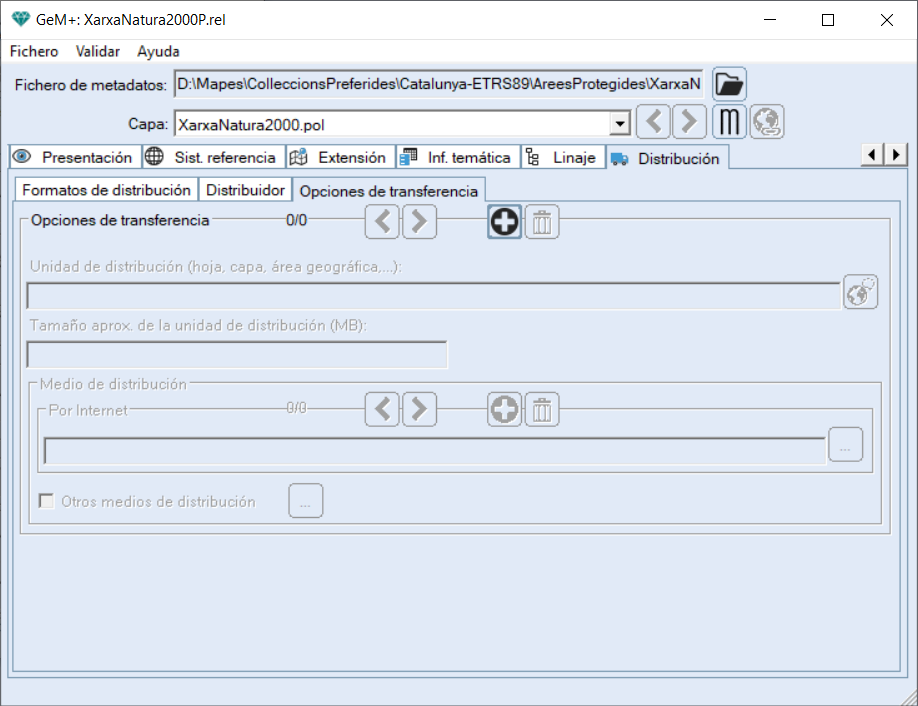
Task: Click ellipsis button next to Otros medios
Action: coord(306,502)
